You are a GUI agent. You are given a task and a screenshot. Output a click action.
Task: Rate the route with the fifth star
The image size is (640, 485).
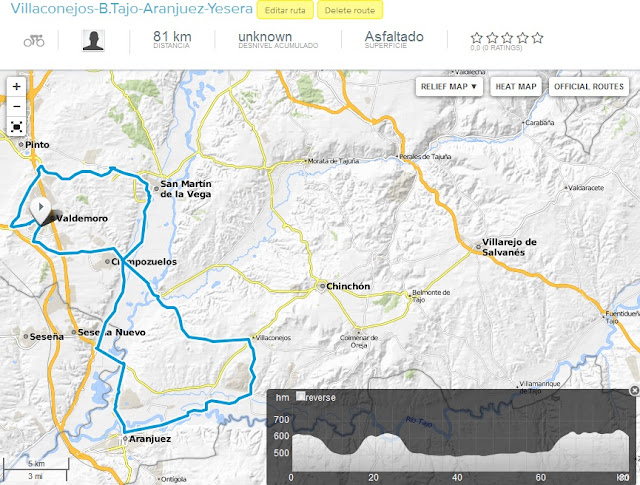[x=538, y=38]
